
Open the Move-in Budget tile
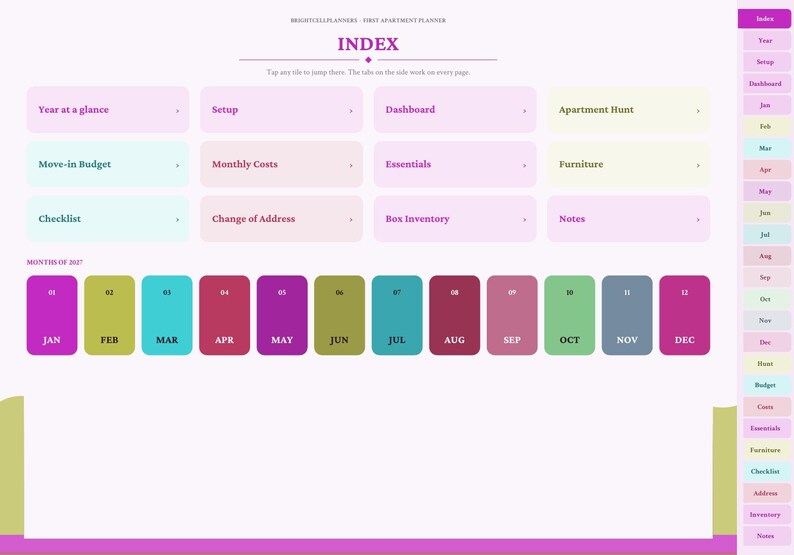tap(108, 164)
